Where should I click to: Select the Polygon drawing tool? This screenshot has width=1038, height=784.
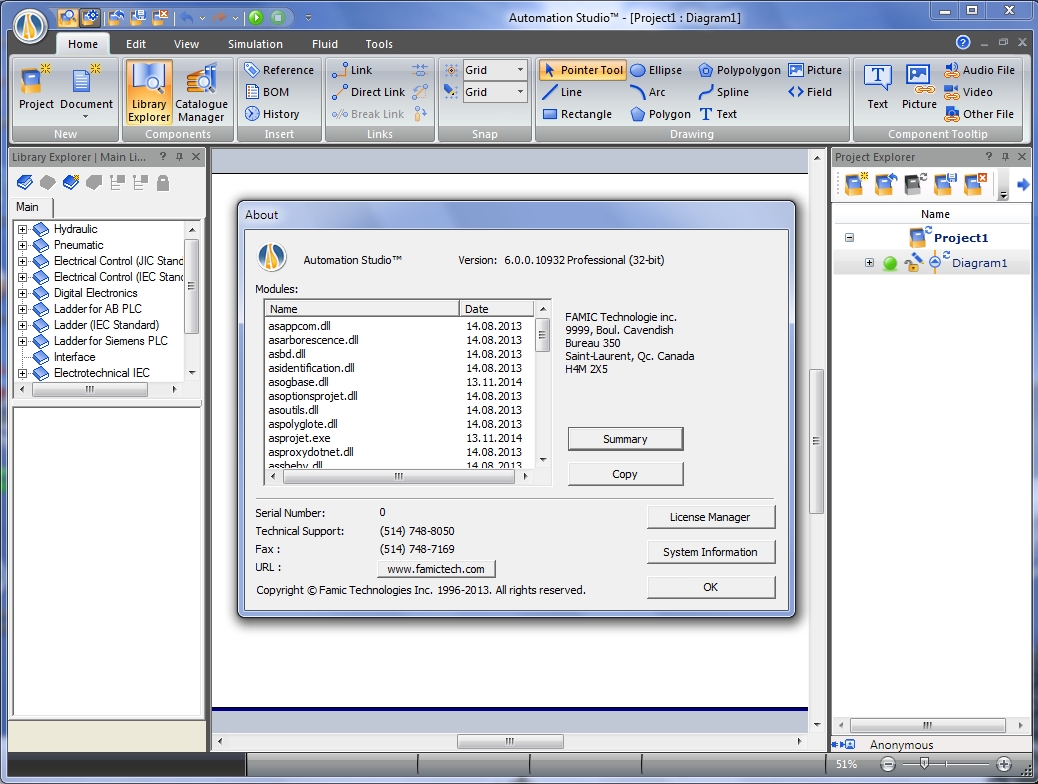[x=660, y=114]
